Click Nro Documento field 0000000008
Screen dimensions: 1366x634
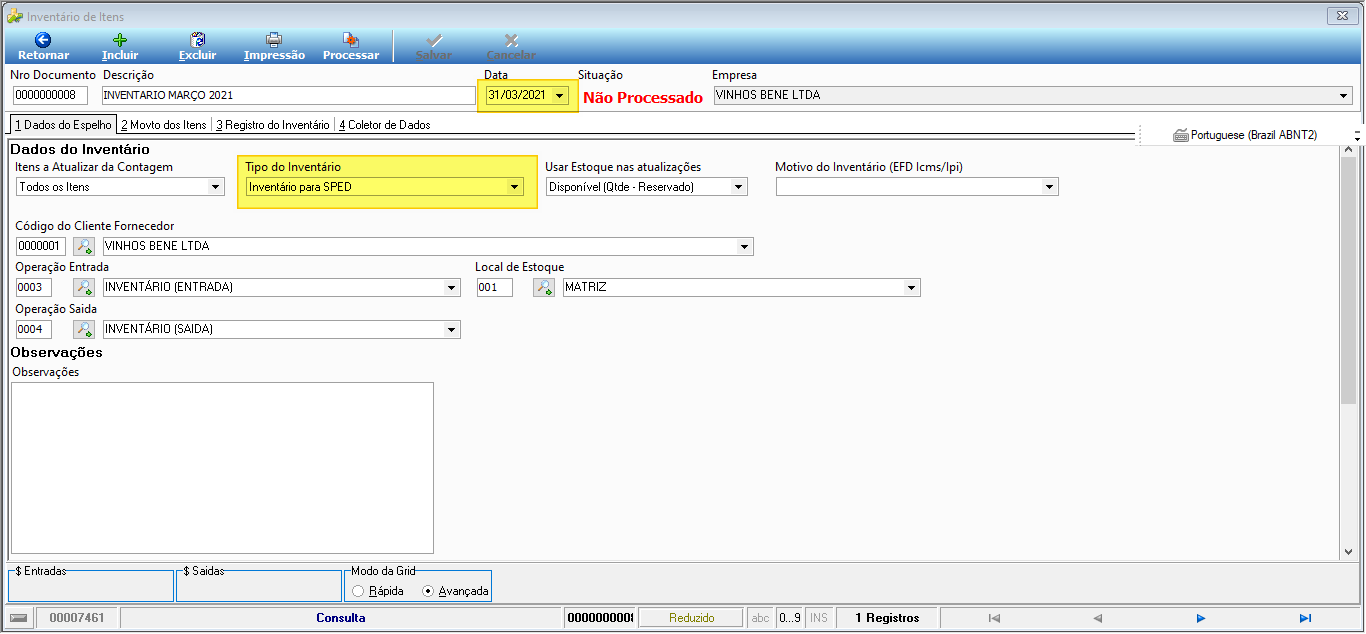(51, 95)
